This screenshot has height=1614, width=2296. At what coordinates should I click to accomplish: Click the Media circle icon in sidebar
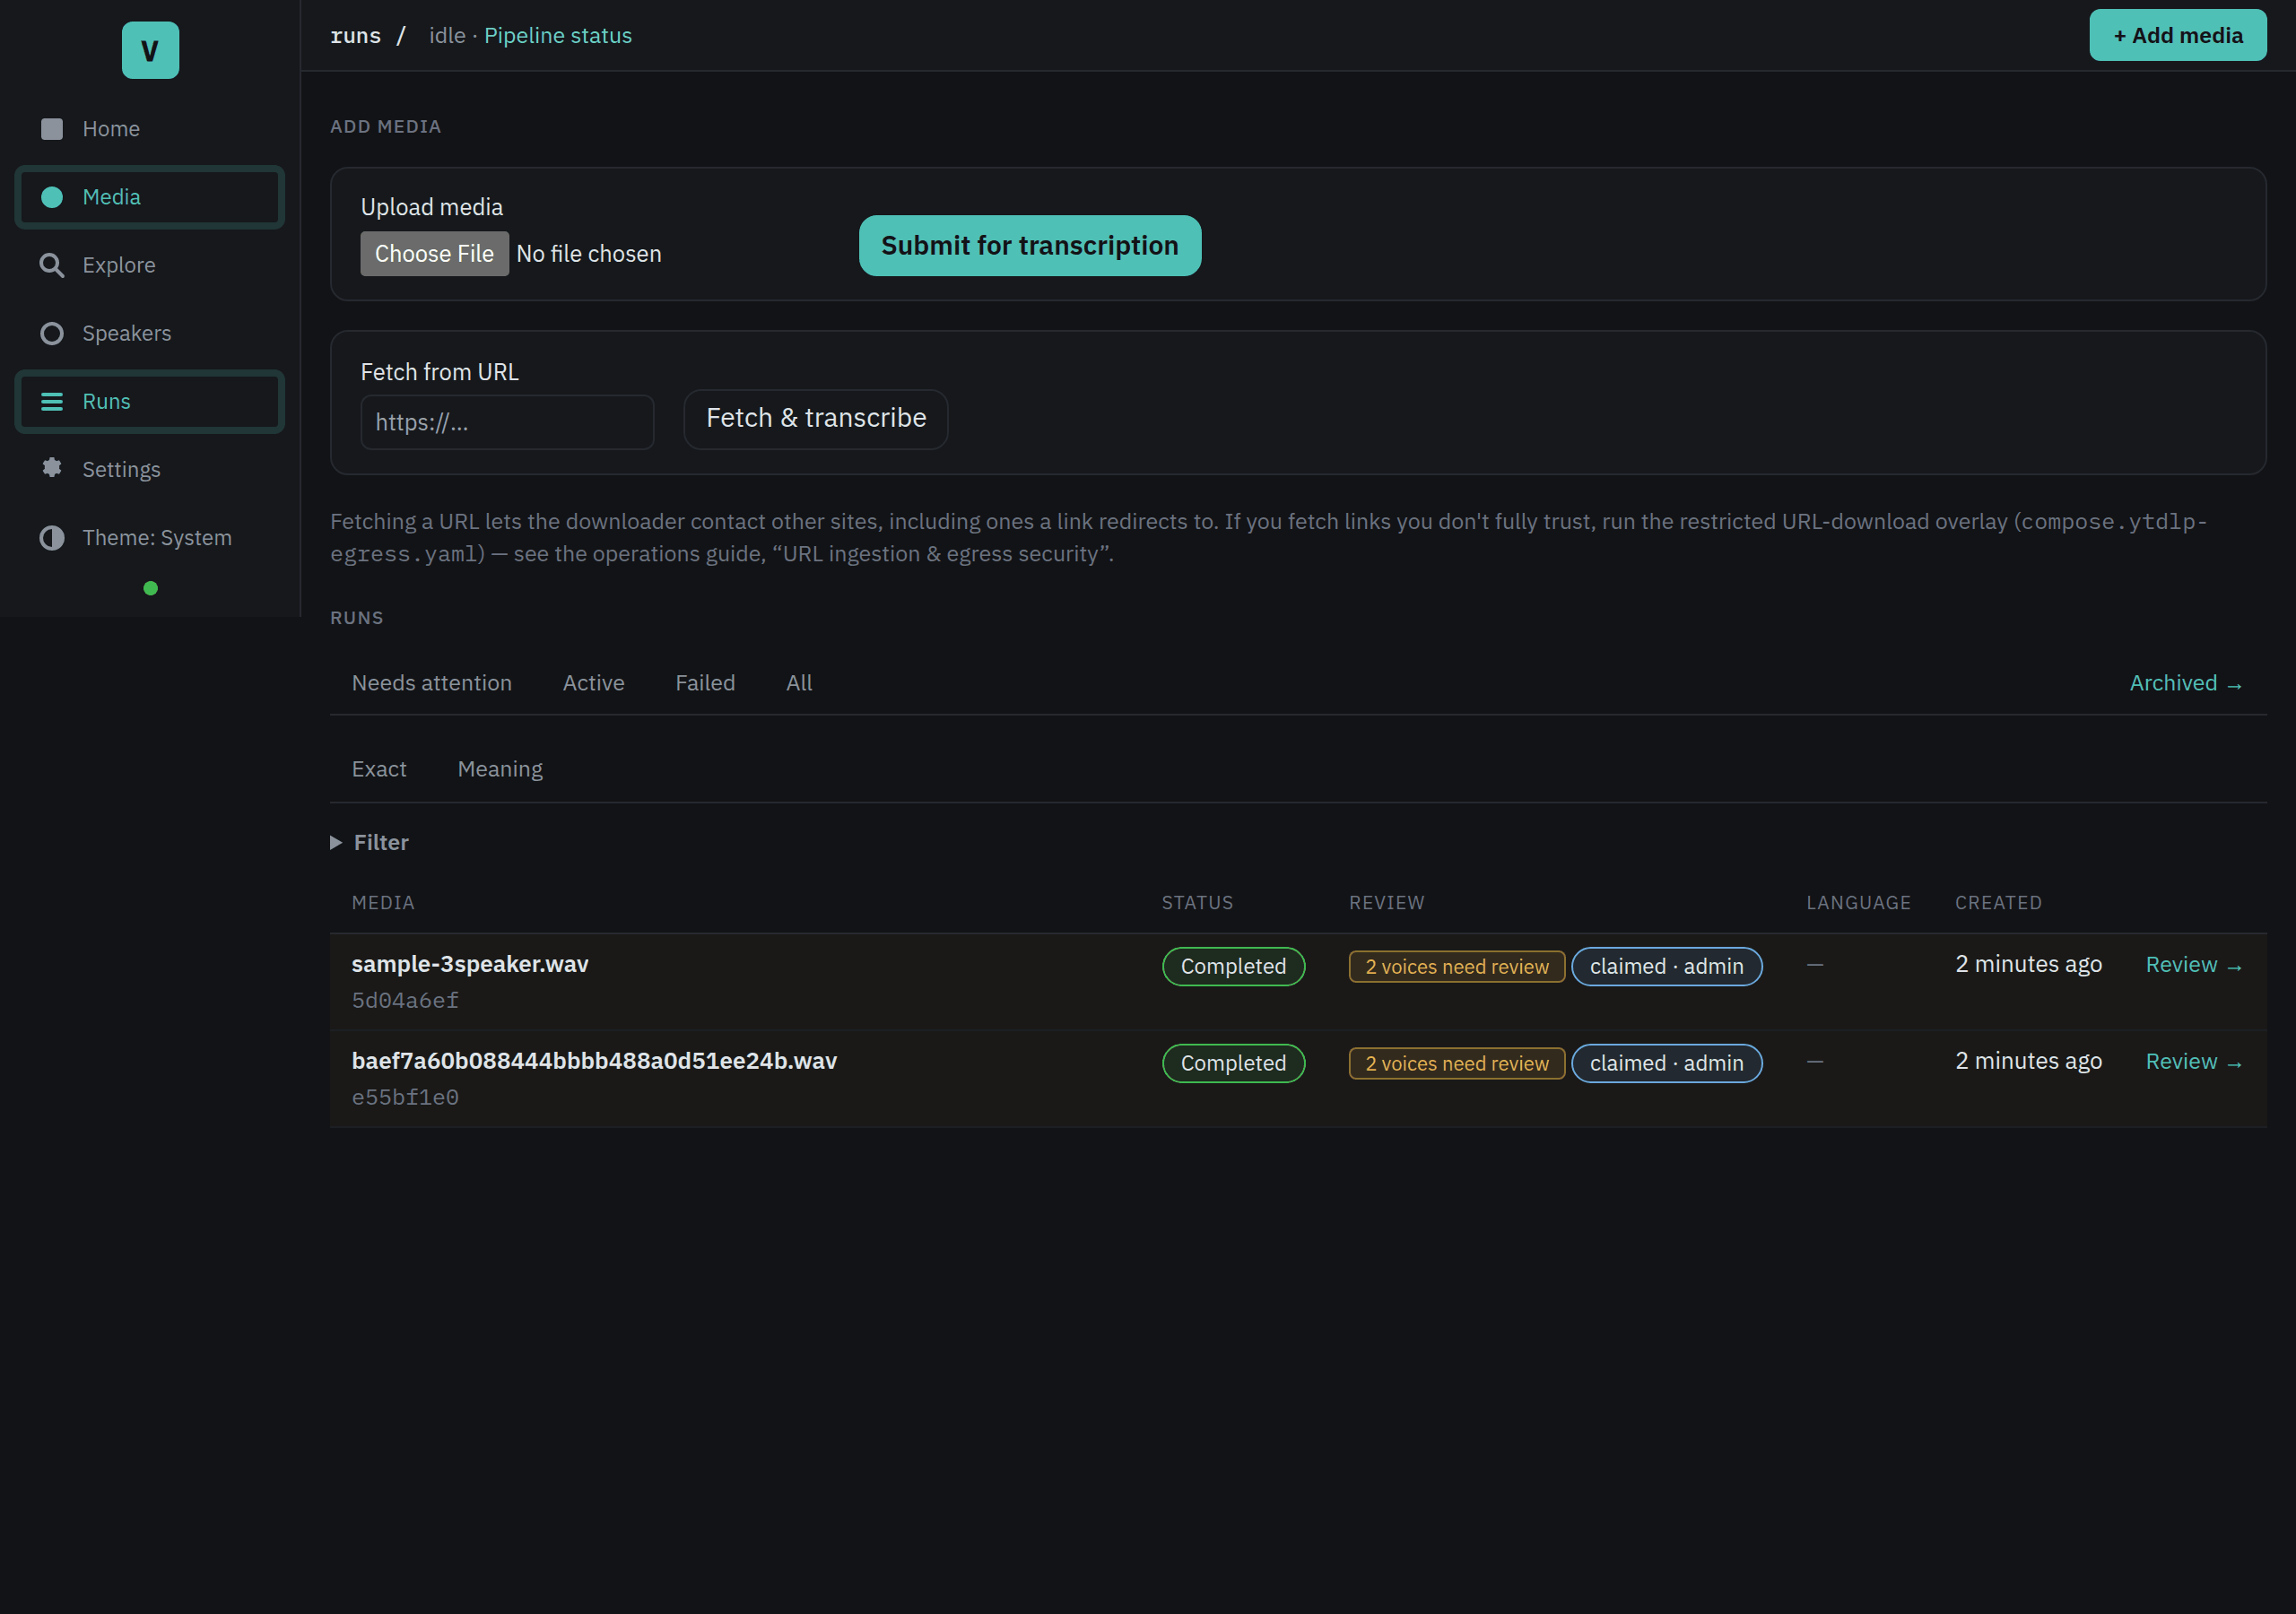point(52,197)
